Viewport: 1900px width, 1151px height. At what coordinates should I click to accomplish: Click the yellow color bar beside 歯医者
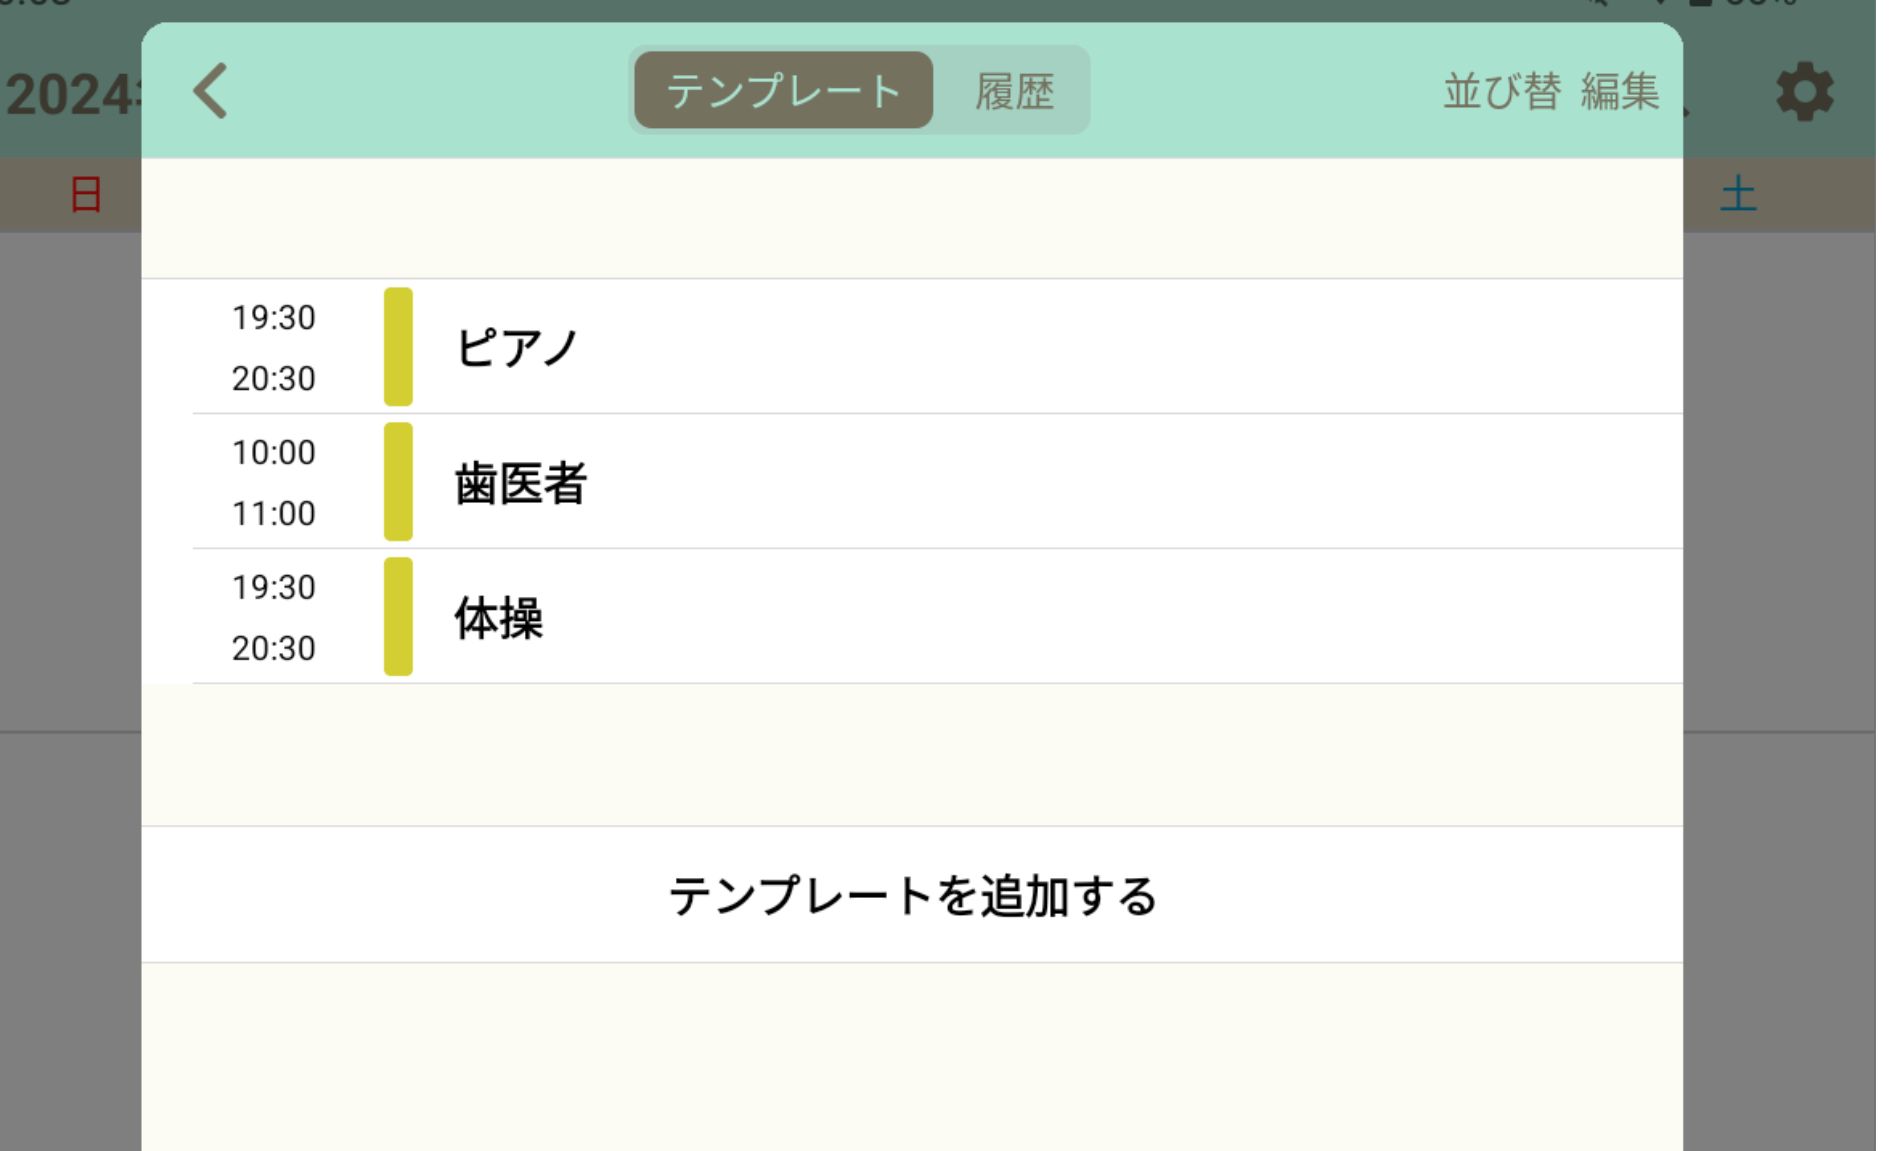398,482
